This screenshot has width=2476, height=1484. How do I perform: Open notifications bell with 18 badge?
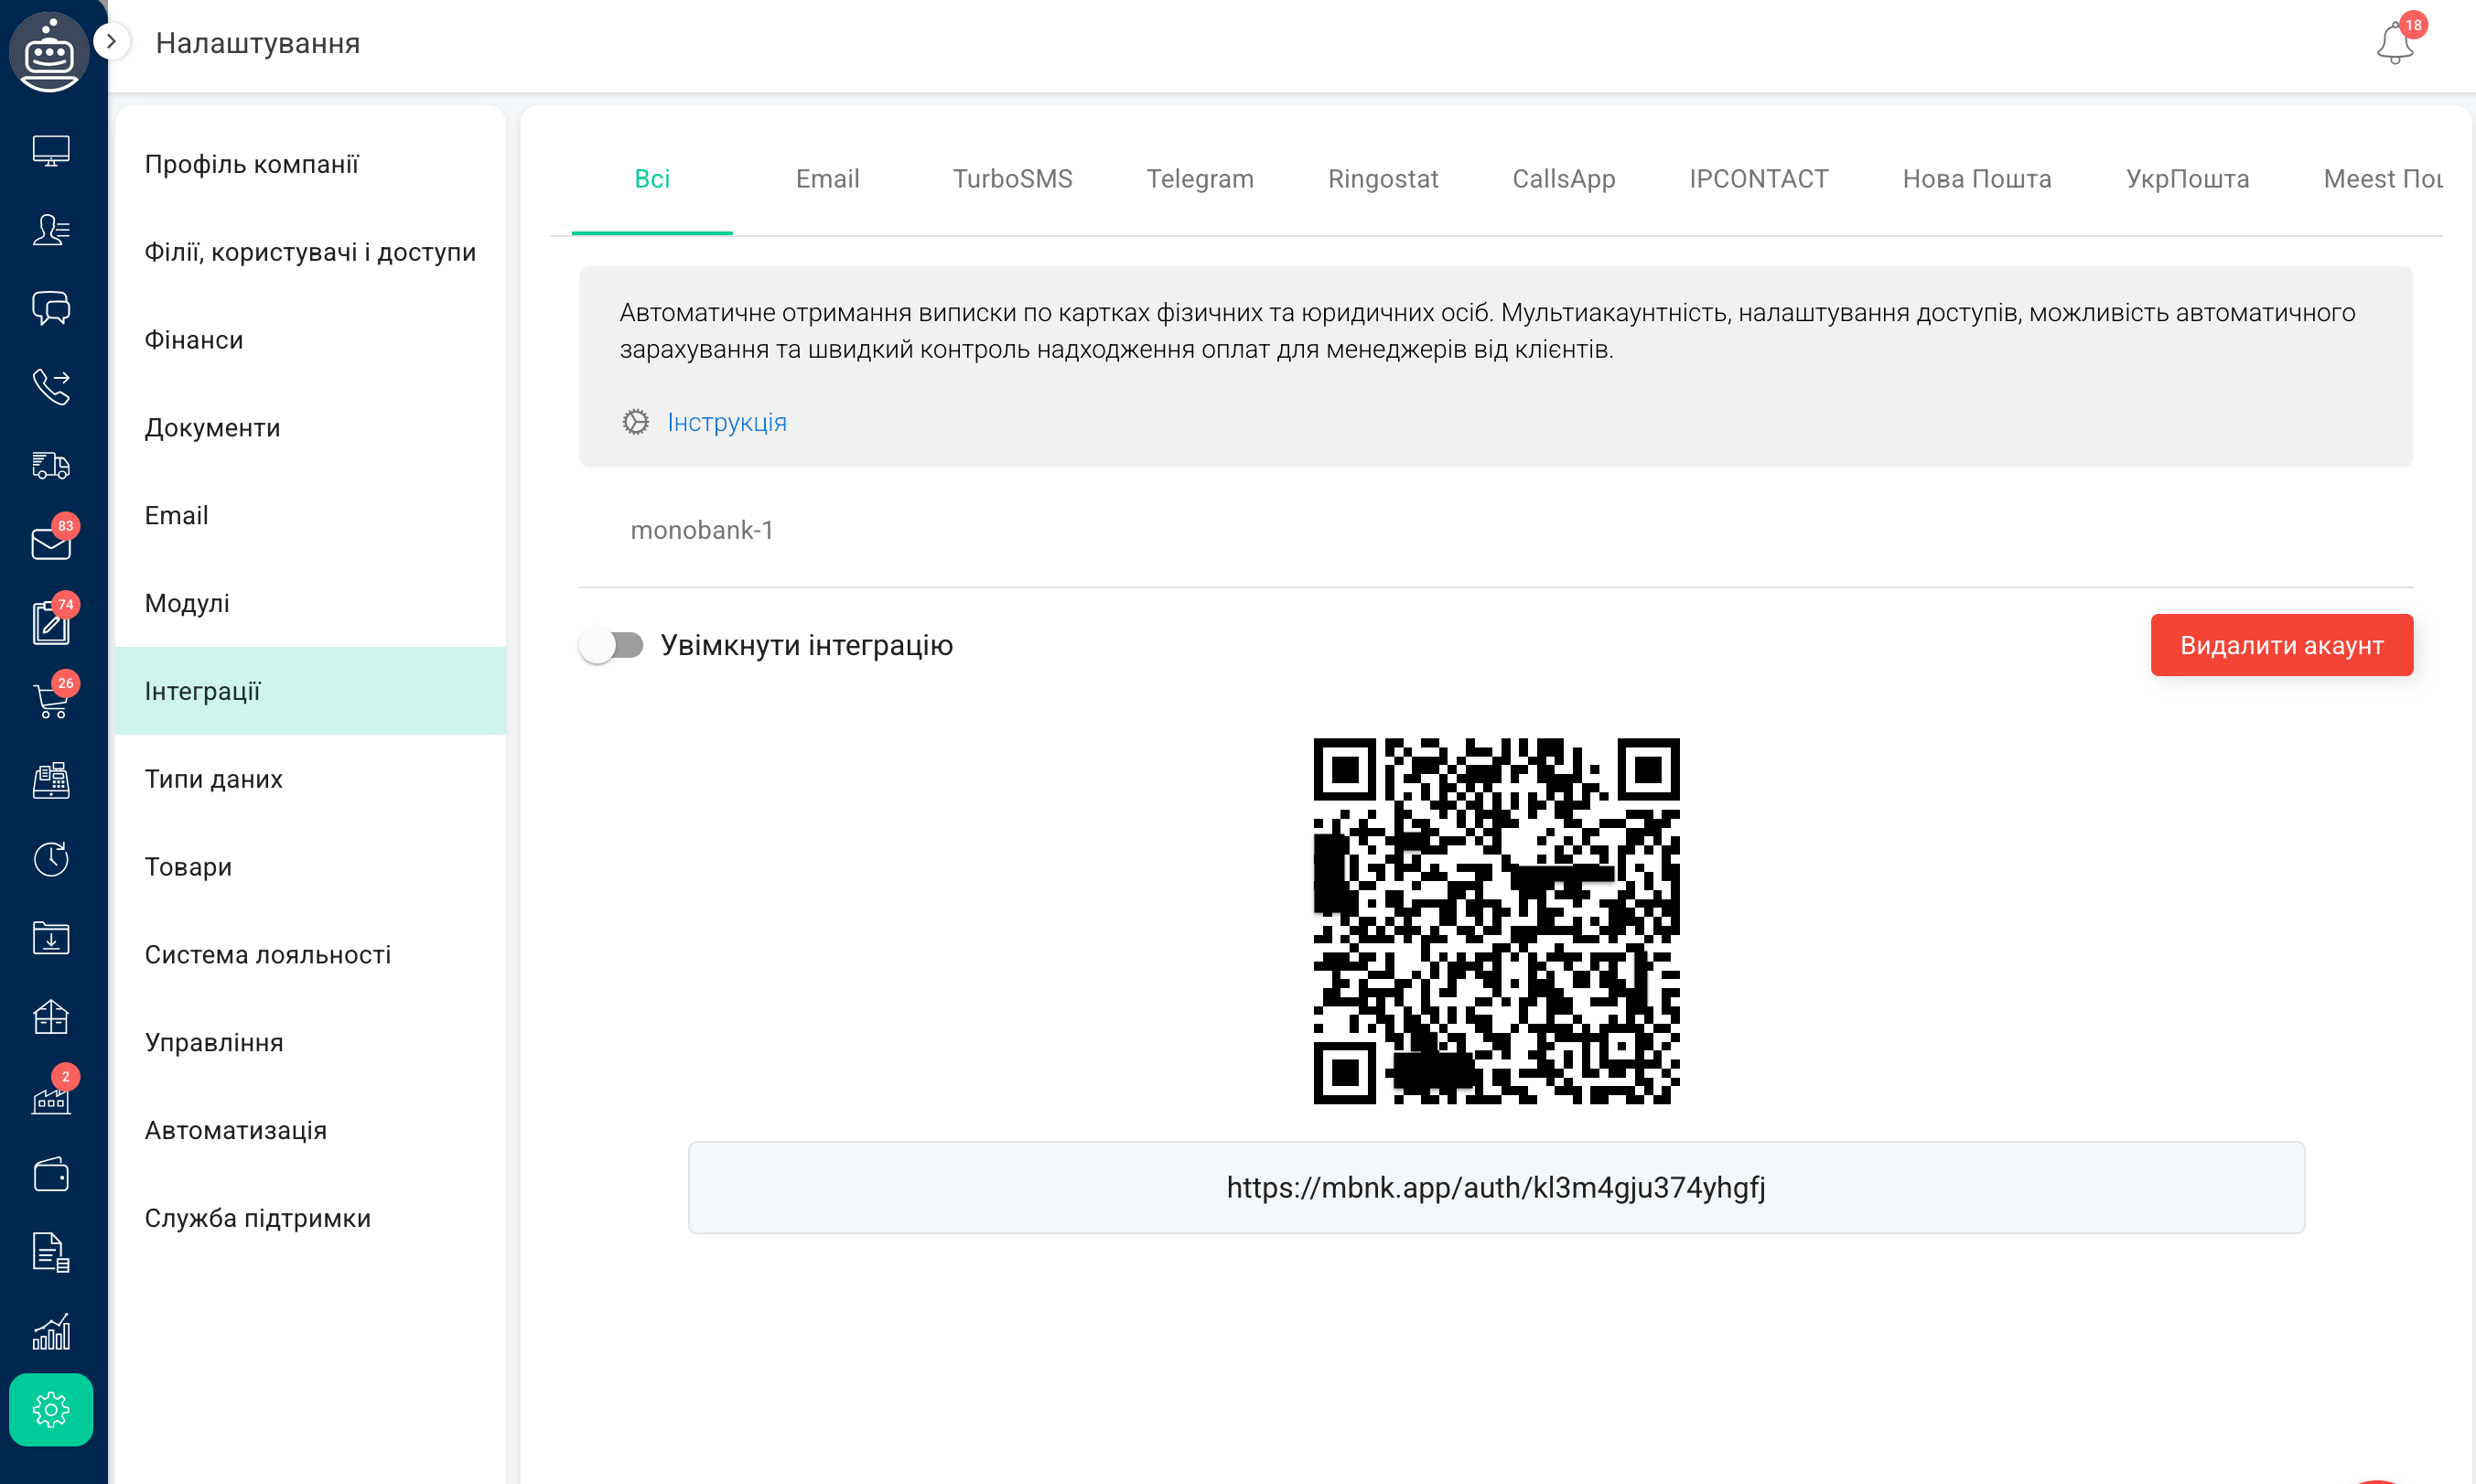2395,43
